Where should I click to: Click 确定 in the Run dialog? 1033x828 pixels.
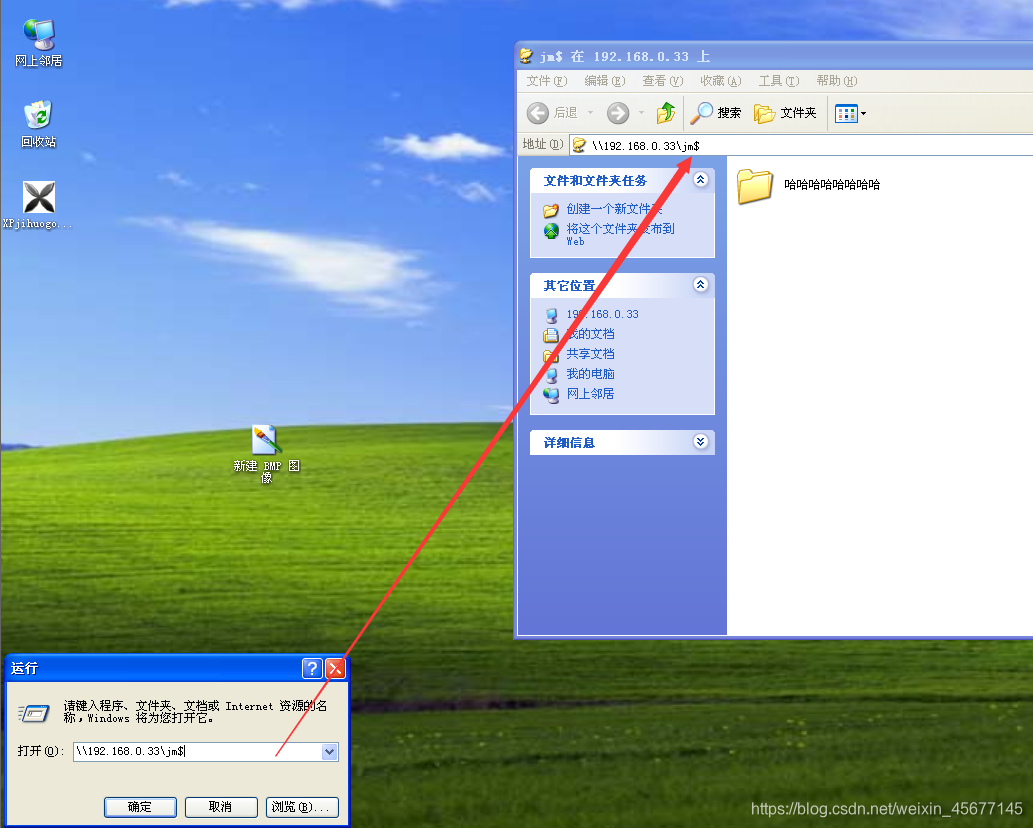(x=140, y=807)
